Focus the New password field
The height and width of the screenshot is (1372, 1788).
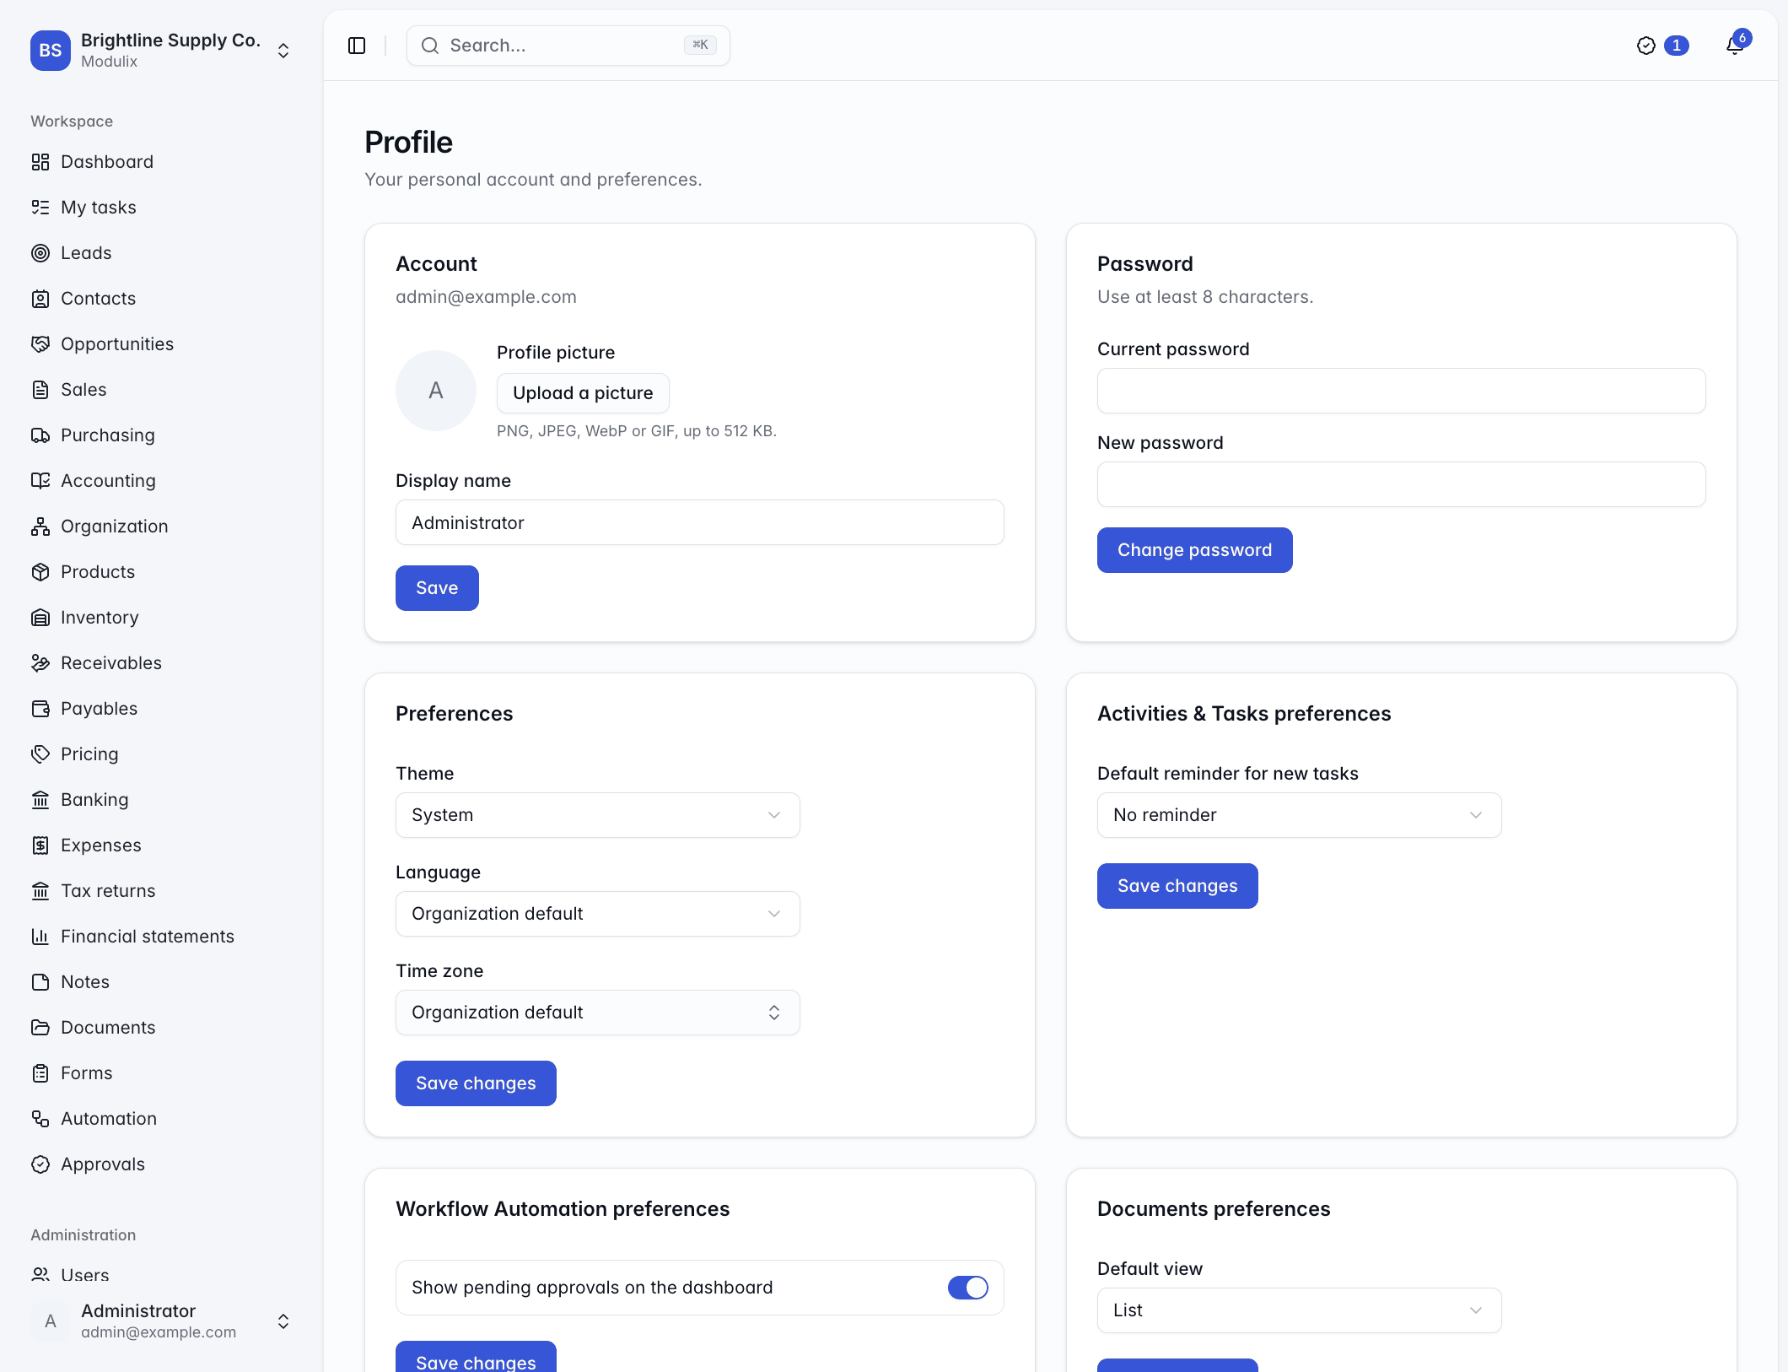1401,484
